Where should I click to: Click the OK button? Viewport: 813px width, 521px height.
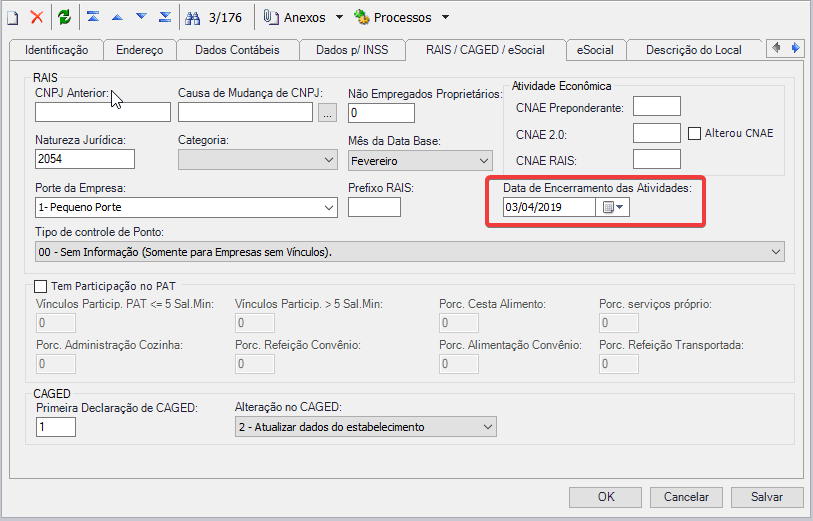(606, 497)
